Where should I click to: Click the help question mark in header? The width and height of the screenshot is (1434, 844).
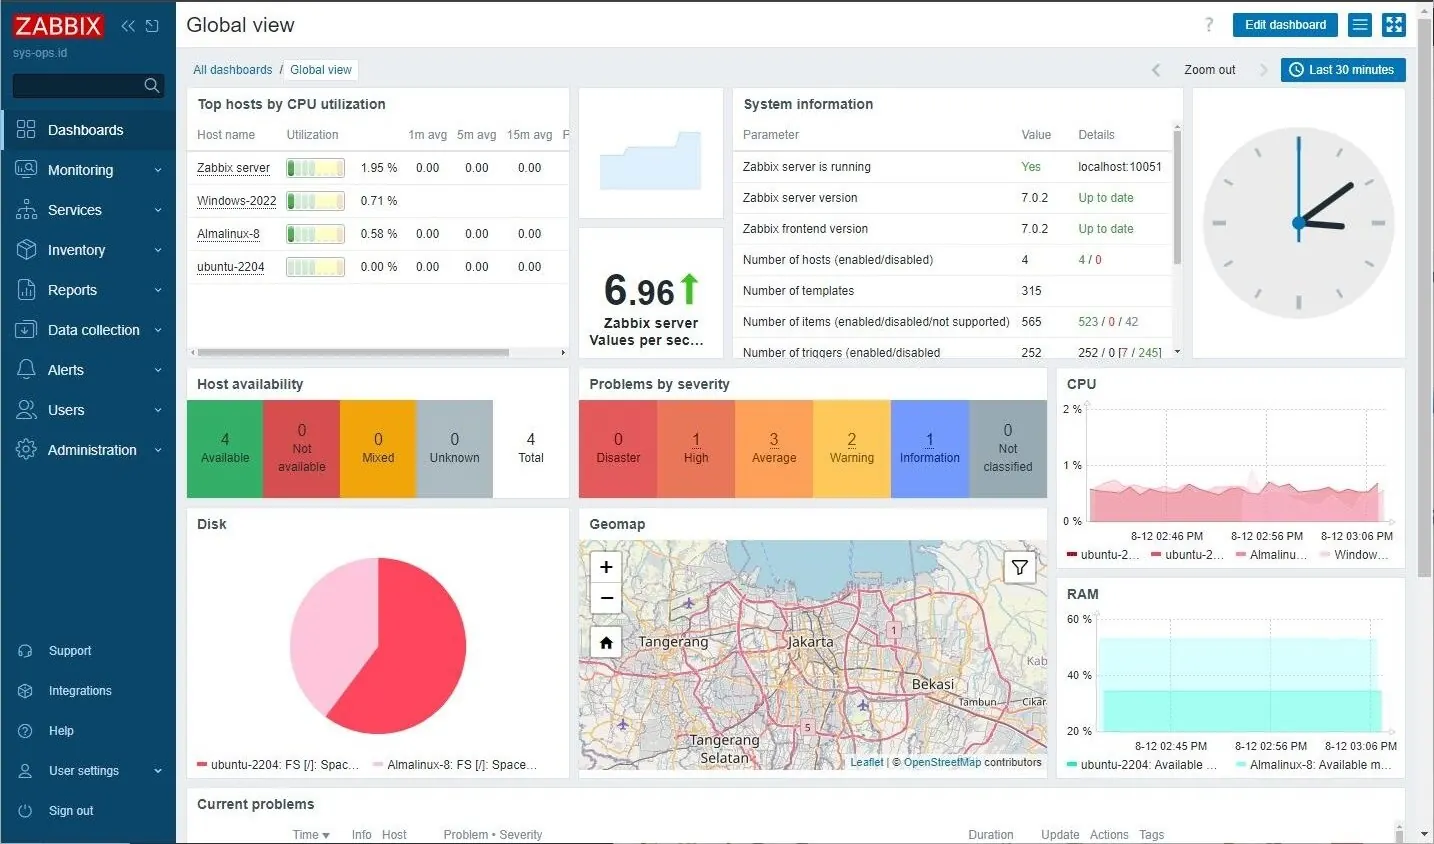pyautogui.click(x=1209, y=25)
